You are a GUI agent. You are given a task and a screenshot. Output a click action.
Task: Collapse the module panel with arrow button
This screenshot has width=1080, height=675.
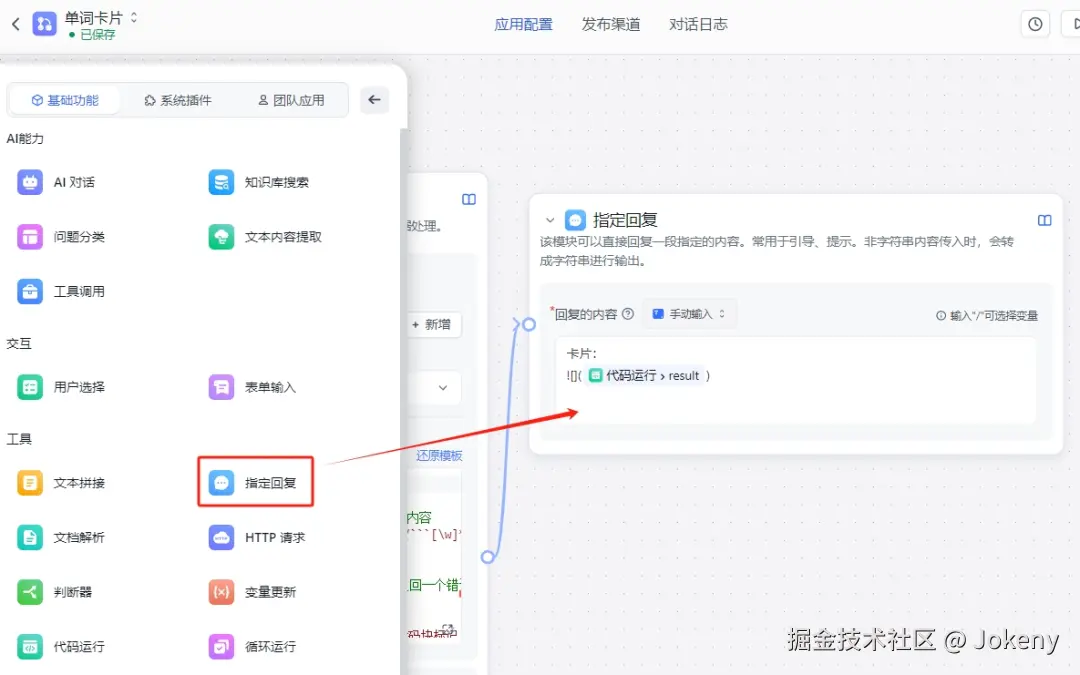tap(374, 100)
